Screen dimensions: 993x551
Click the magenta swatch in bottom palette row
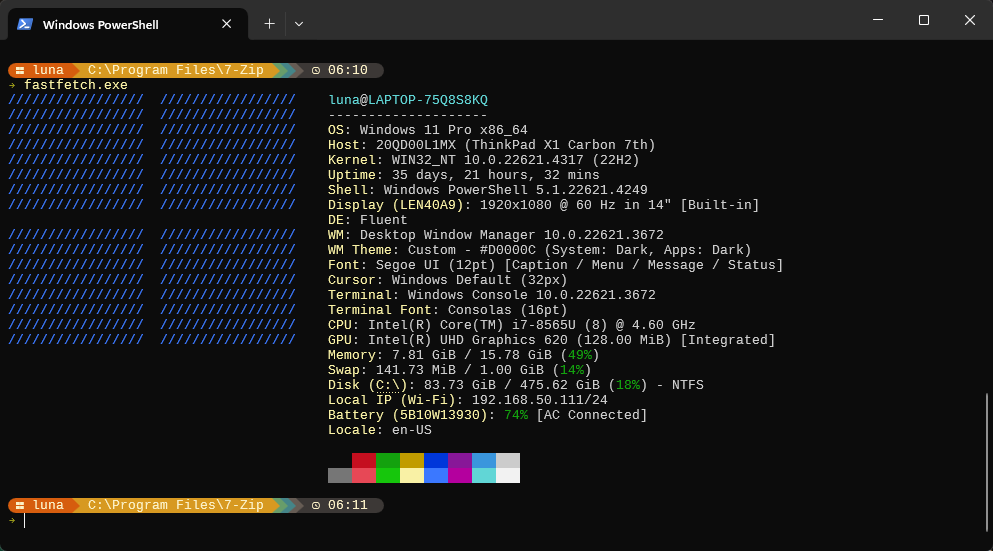[x=460, y=476]
